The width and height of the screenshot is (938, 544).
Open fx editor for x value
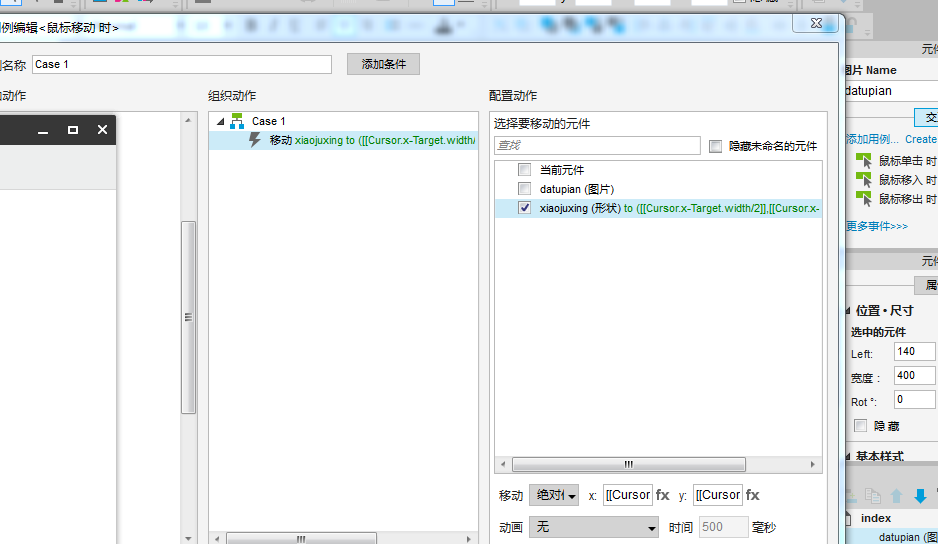point(663,495)
